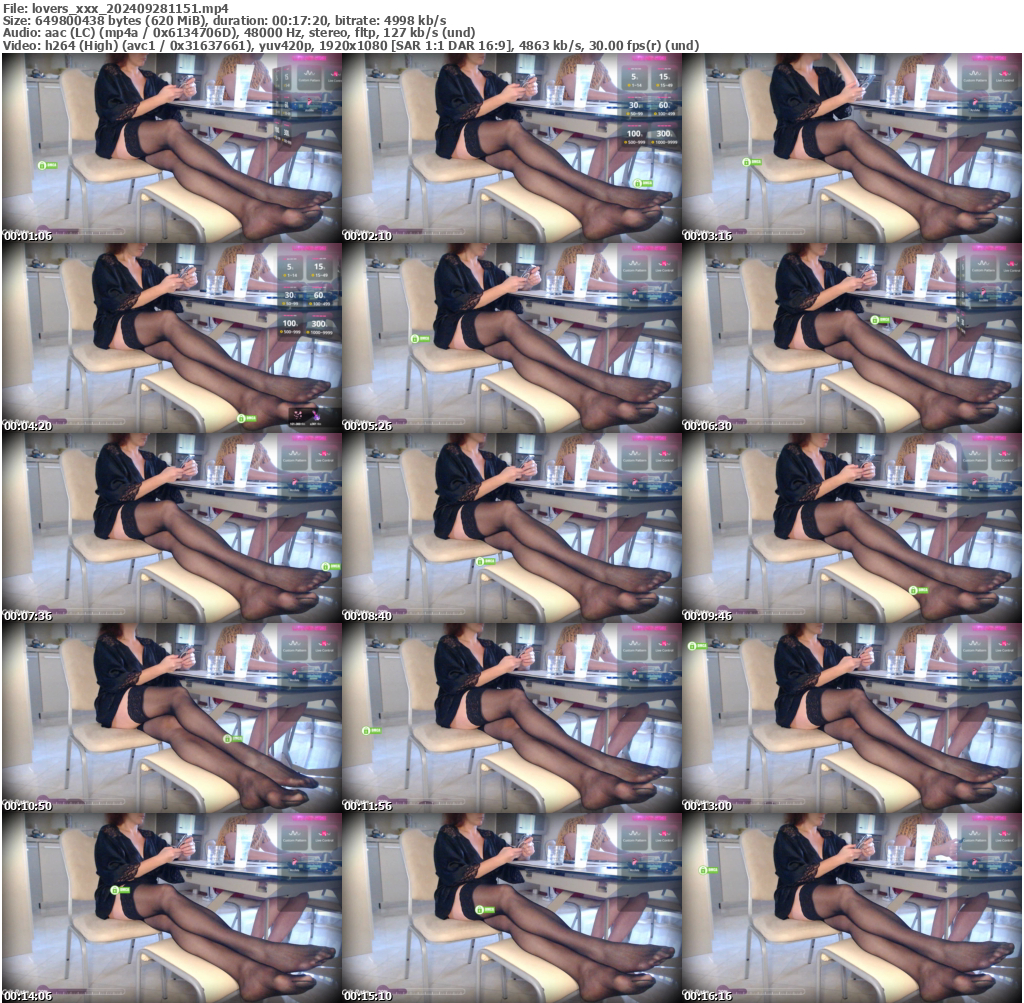Click the green lock icon in last row

coord(113,888)
